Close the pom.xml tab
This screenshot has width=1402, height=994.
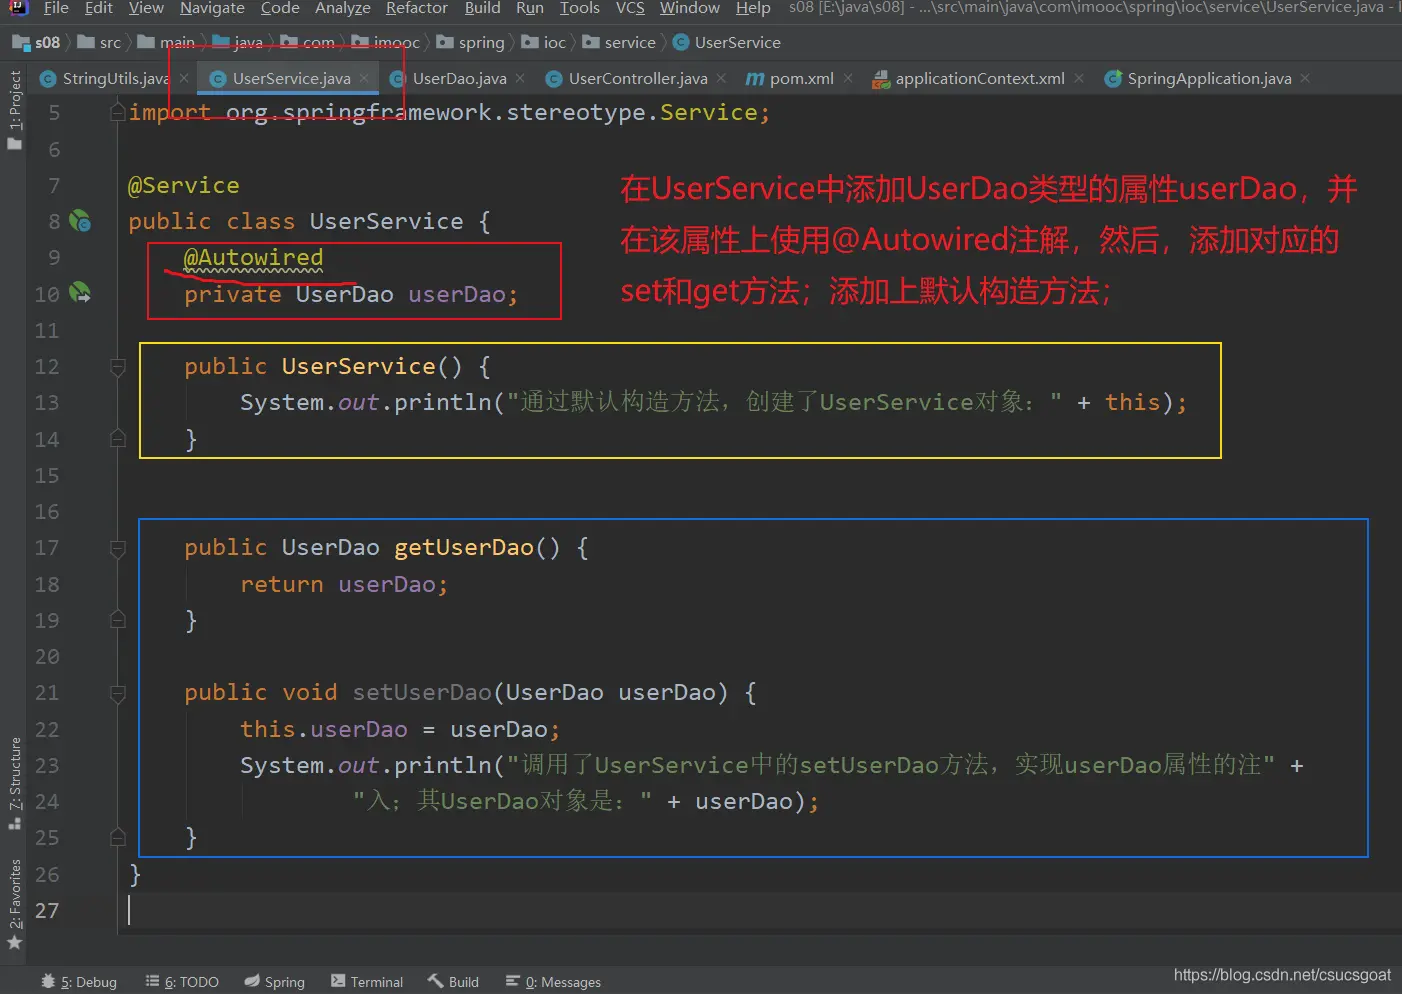[x=848, y=78]
